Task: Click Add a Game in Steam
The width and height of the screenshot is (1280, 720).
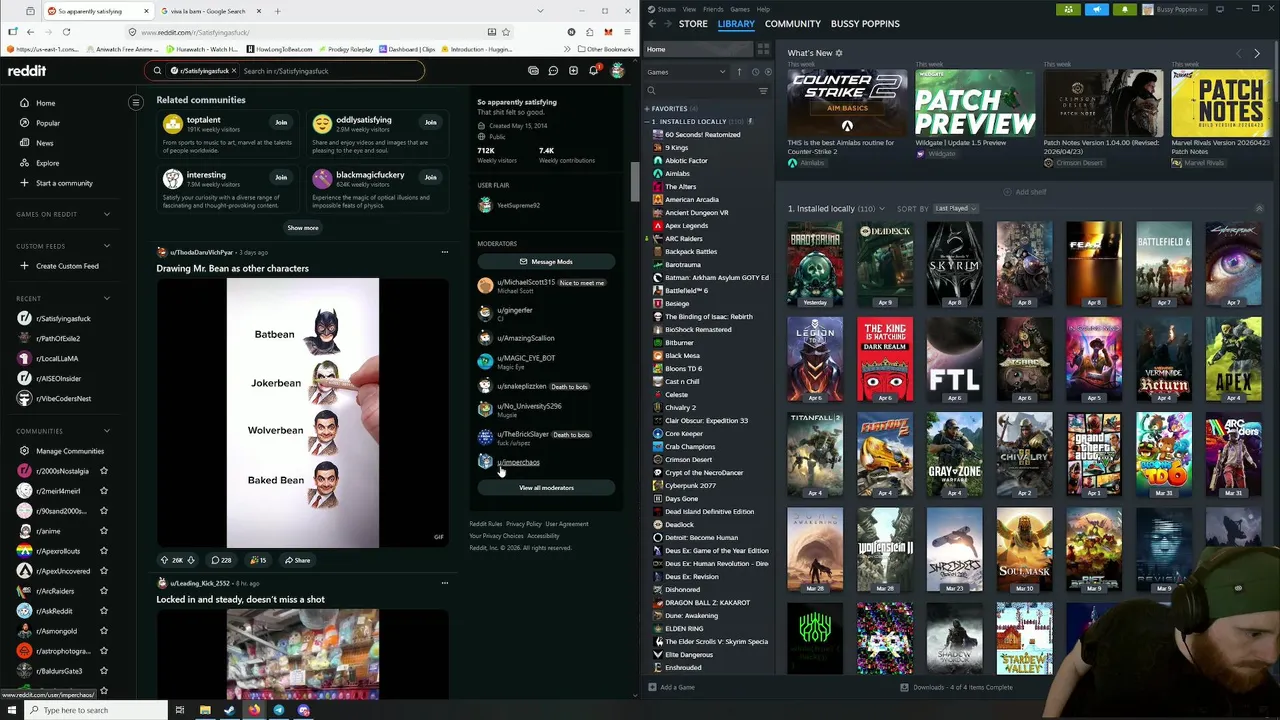Action: [671, 687]
